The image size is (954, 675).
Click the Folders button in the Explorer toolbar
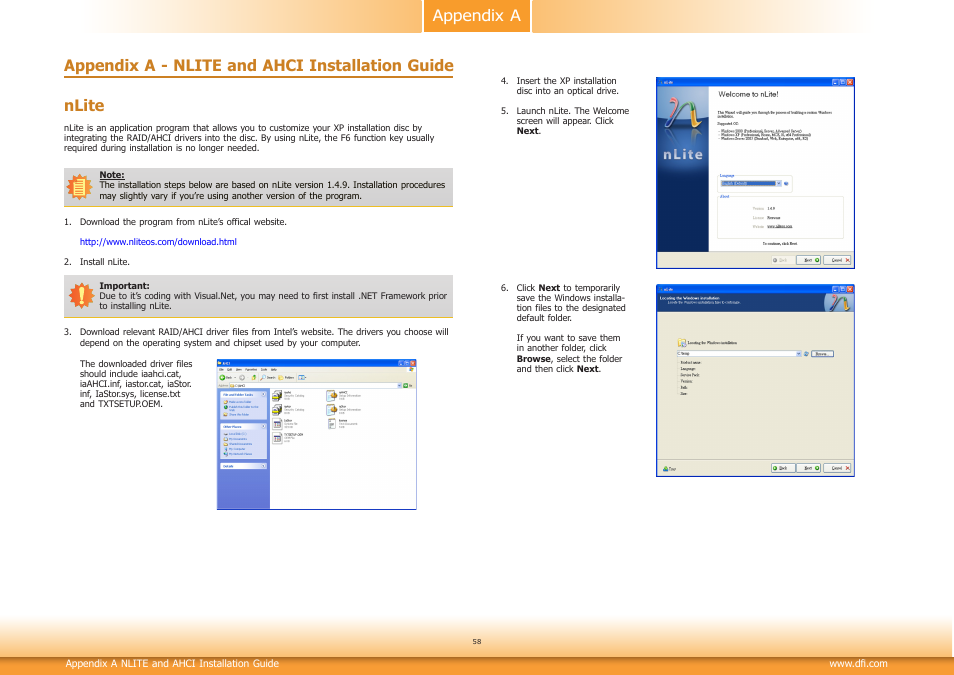(x=287, y=377)
